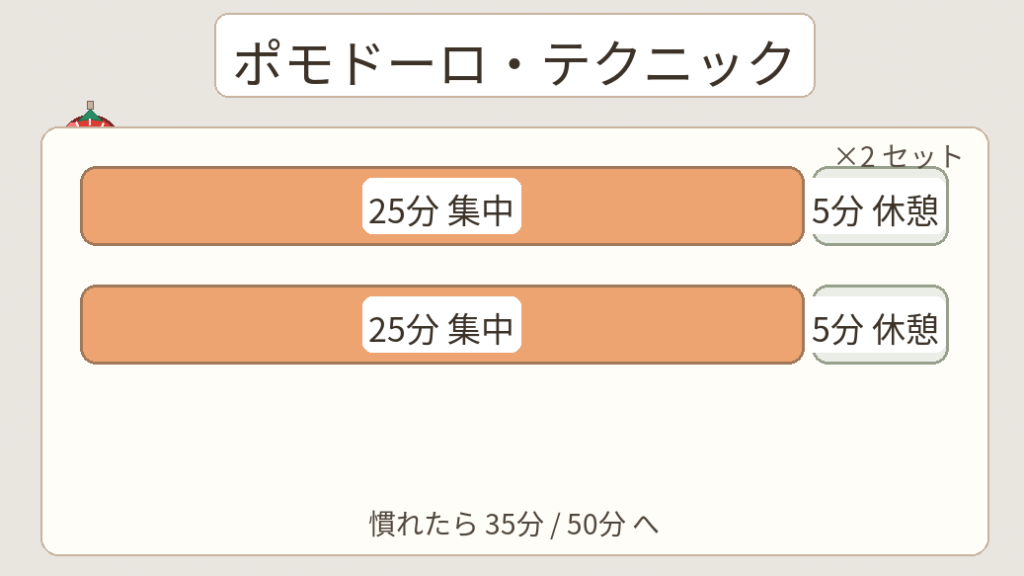The image size is (1024, 576).
Task: Click the top 5分 休憩 block
Action: pyautogui.click(x=879, y=207)
